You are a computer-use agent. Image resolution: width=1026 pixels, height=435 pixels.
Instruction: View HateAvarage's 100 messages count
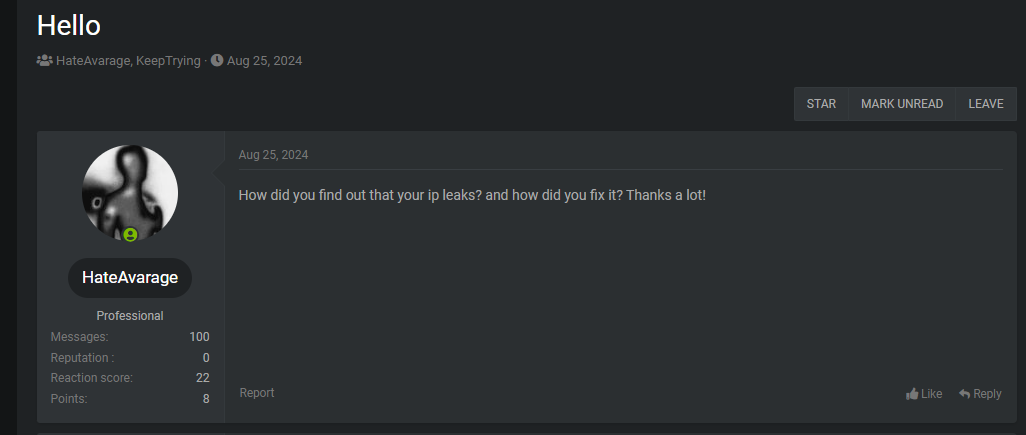199,337
